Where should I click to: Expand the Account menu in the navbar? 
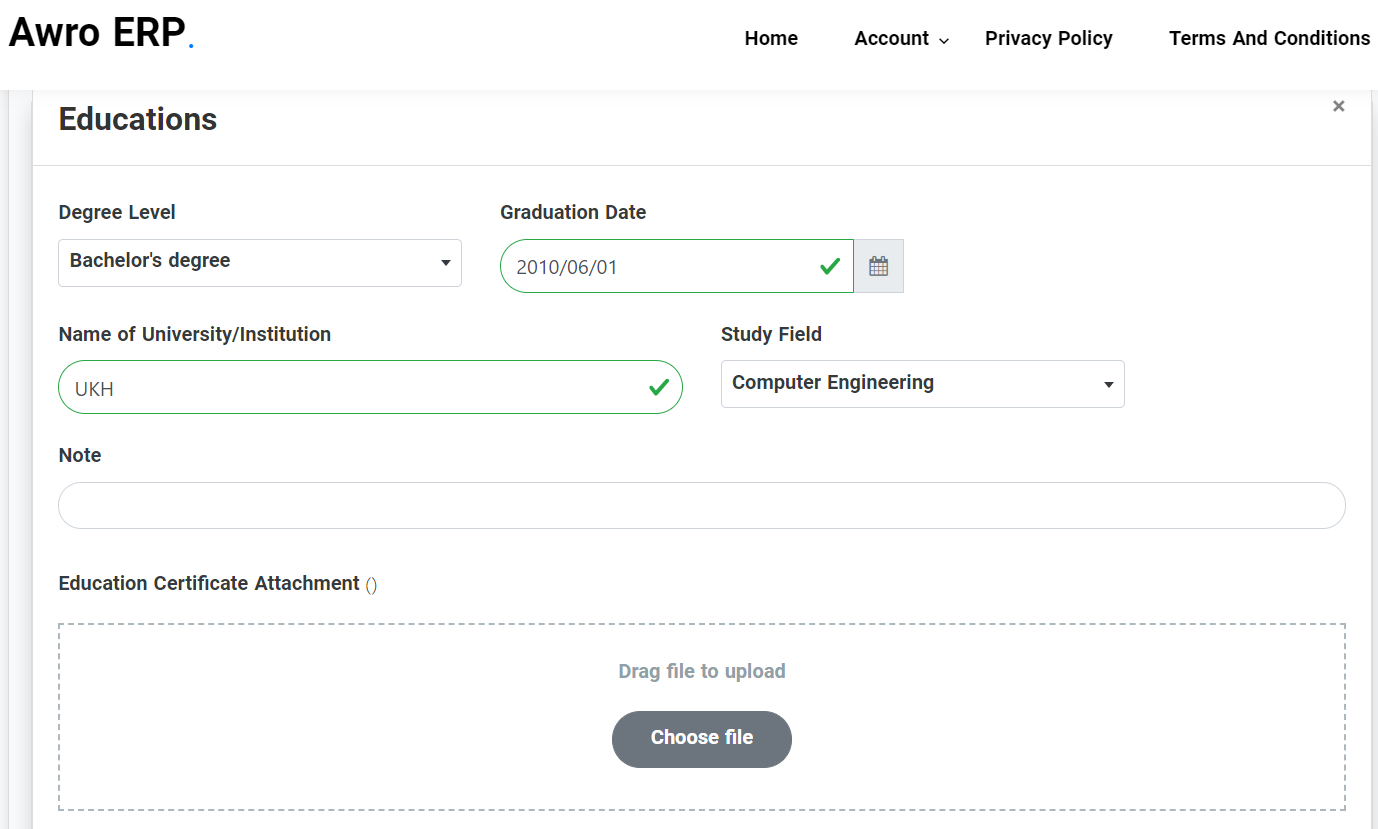[x=900, y=39]
